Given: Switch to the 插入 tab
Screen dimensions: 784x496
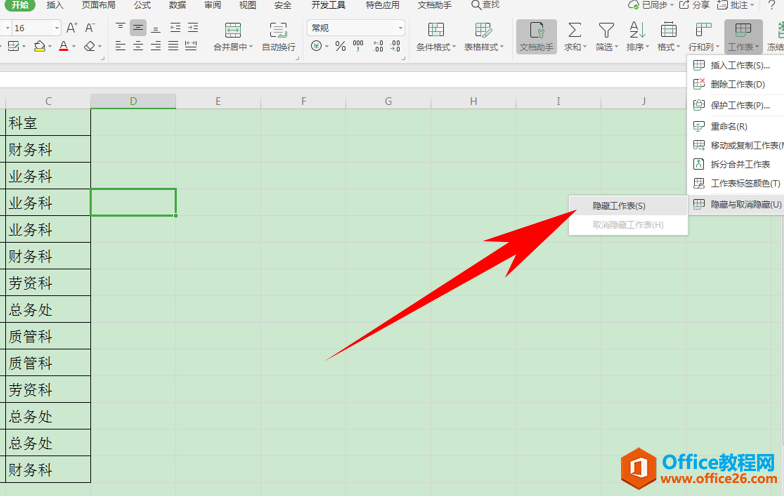Looking at the screenshot, I should click(x=55, y=5).
